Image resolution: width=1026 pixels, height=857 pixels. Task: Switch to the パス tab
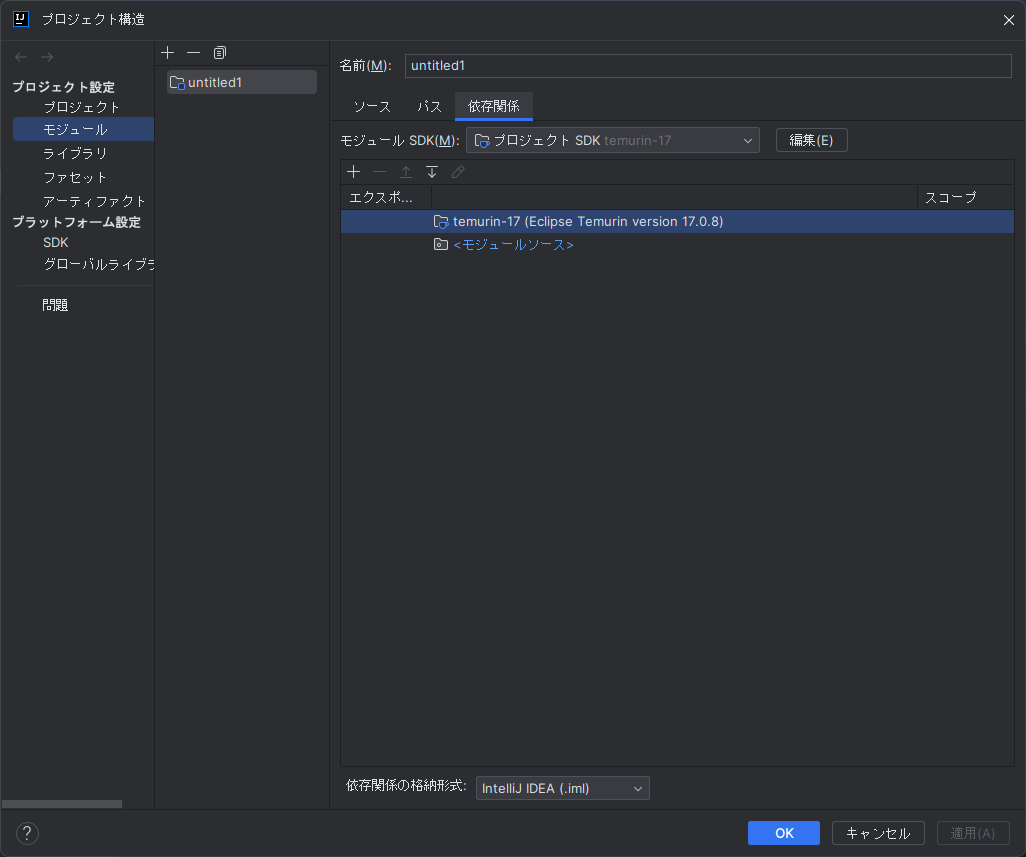(429, 107)
